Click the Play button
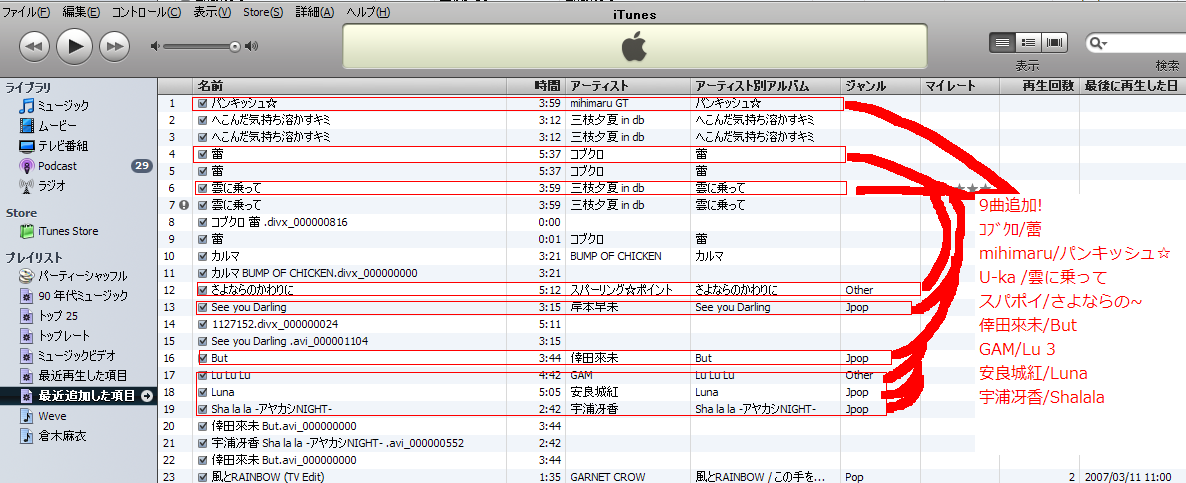Image resolution: width=1186 pixels, height=483 pixels. click(x=74, y=46)
